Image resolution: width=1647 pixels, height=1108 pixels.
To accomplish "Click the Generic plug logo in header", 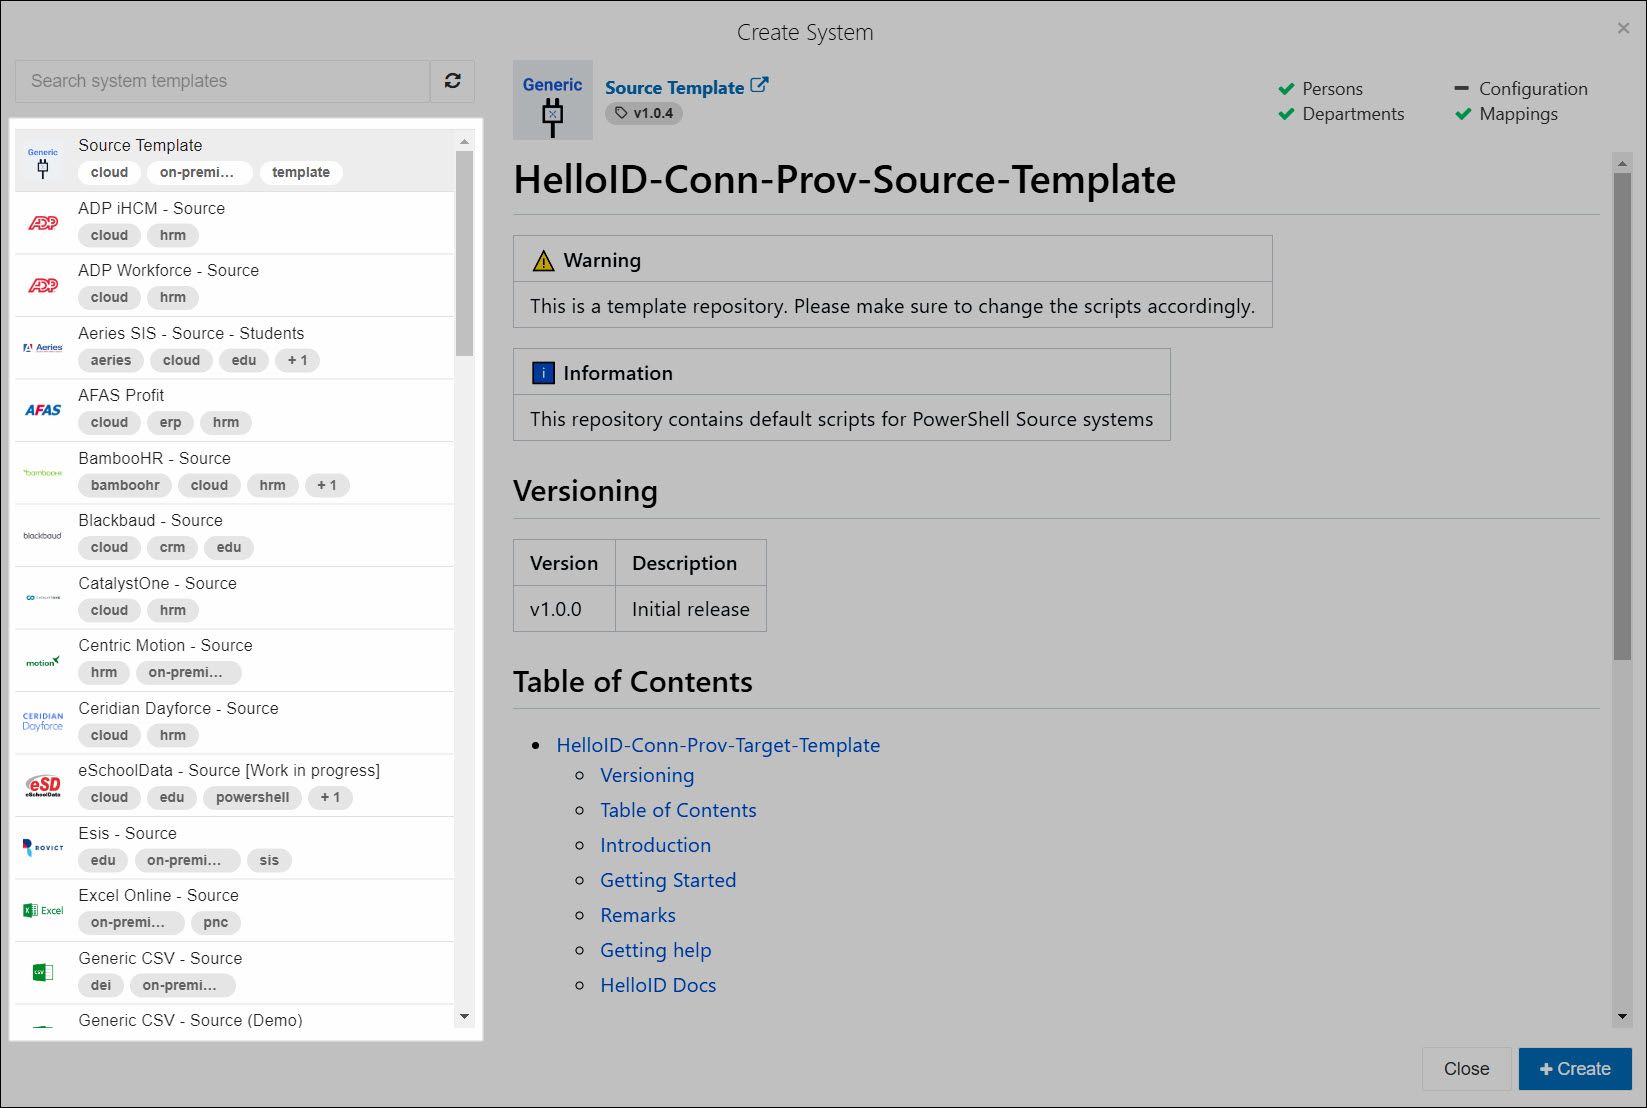I will (552, 100).
